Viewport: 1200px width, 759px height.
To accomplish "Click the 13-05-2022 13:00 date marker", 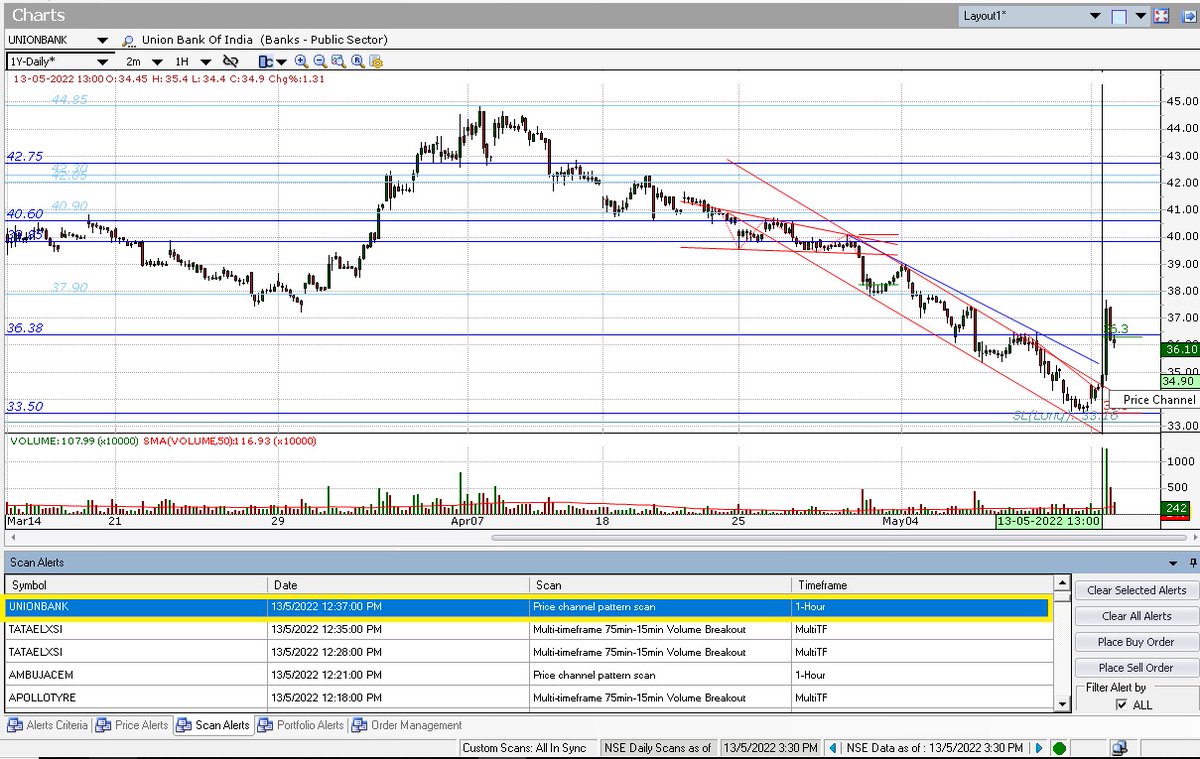I will point(1048,521).
